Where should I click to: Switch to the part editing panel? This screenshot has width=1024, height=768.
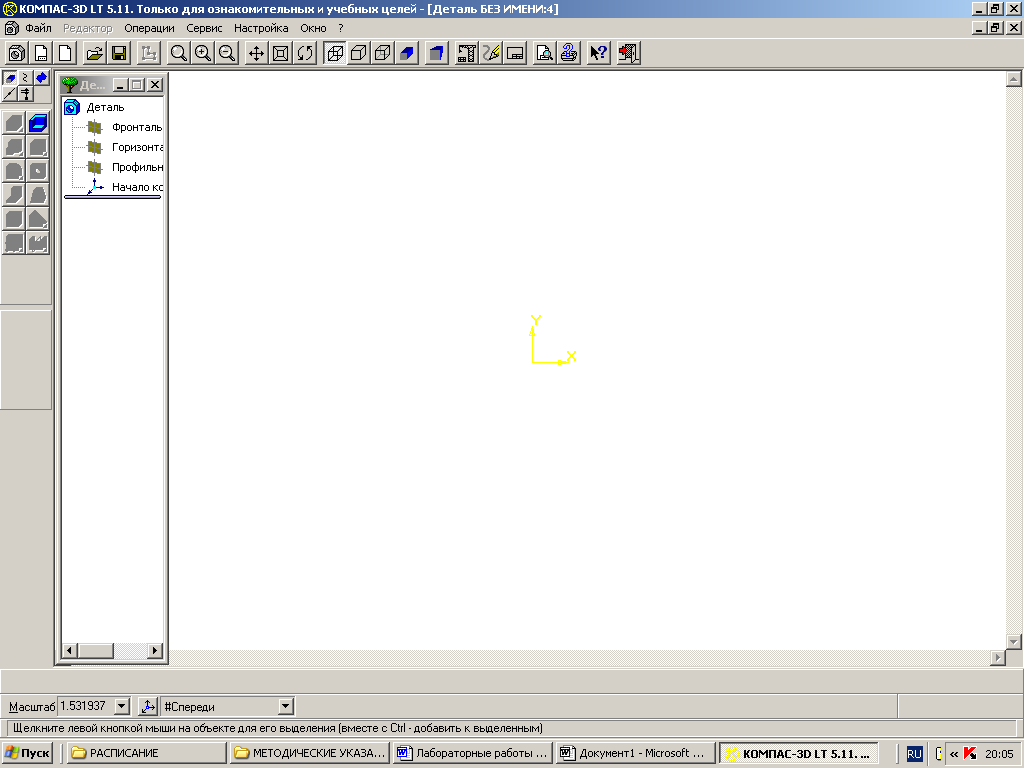(x=10, y=78)
